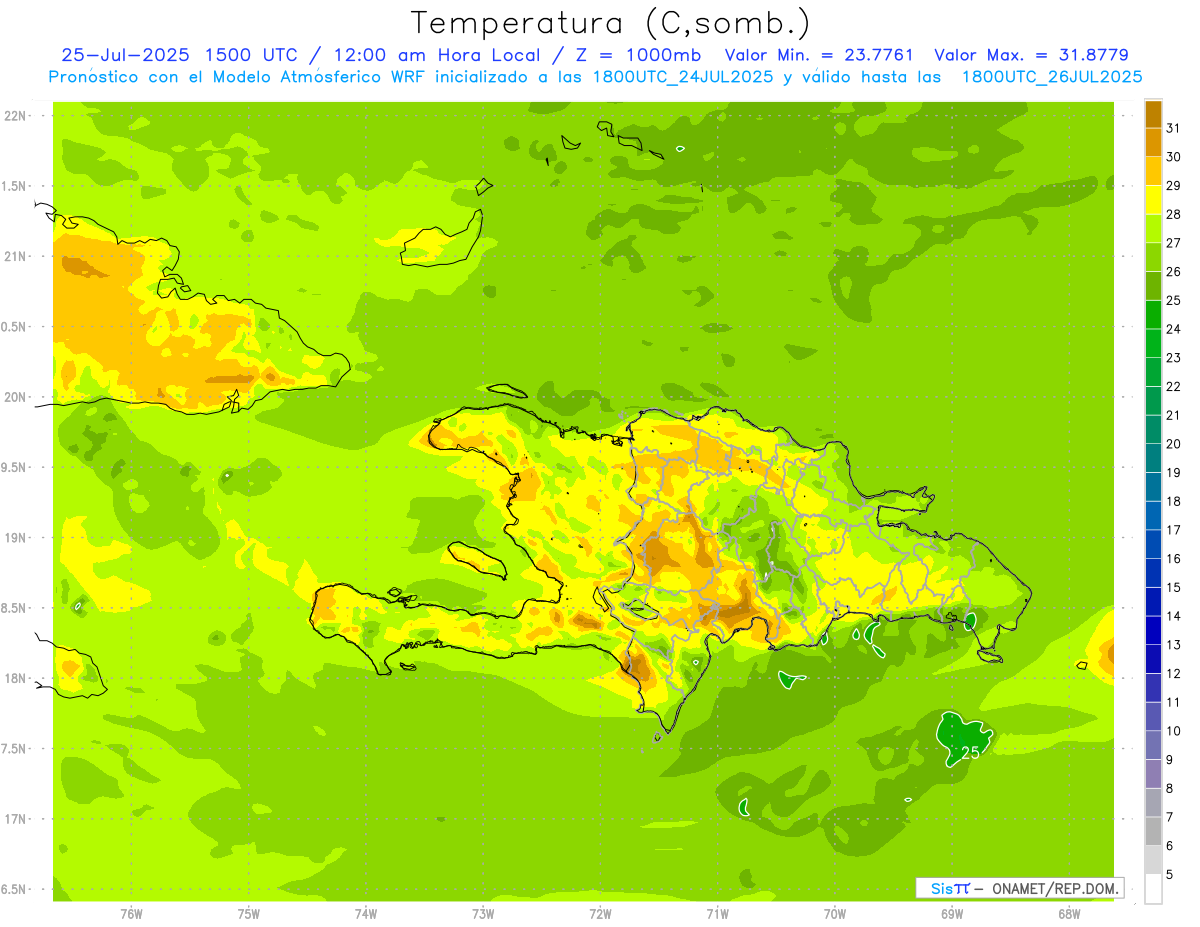Click the "Valor Min. = 23.7761" text
The image size is (1200, 927).
(818, 55)
